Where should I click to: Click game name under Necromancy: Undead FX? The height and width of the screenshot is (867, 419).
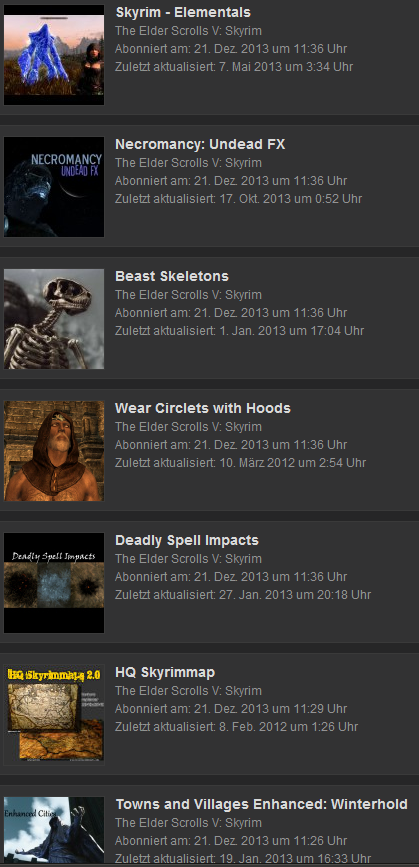(188, 163)
